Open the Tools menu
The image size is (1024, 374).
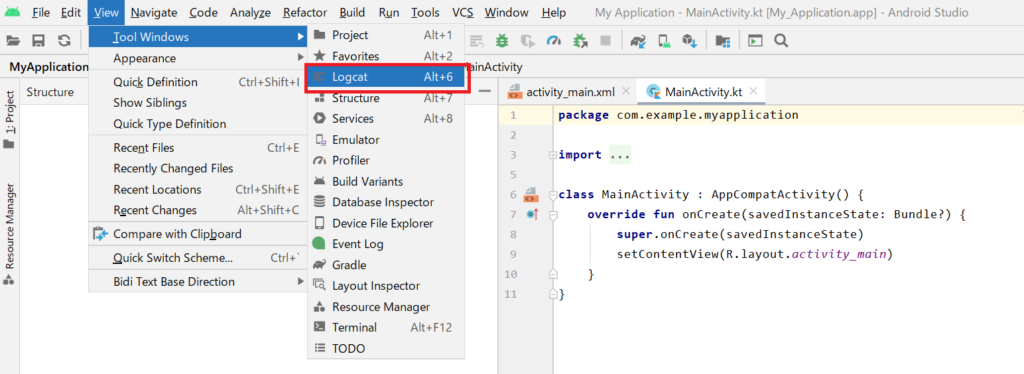coord(425,12)
